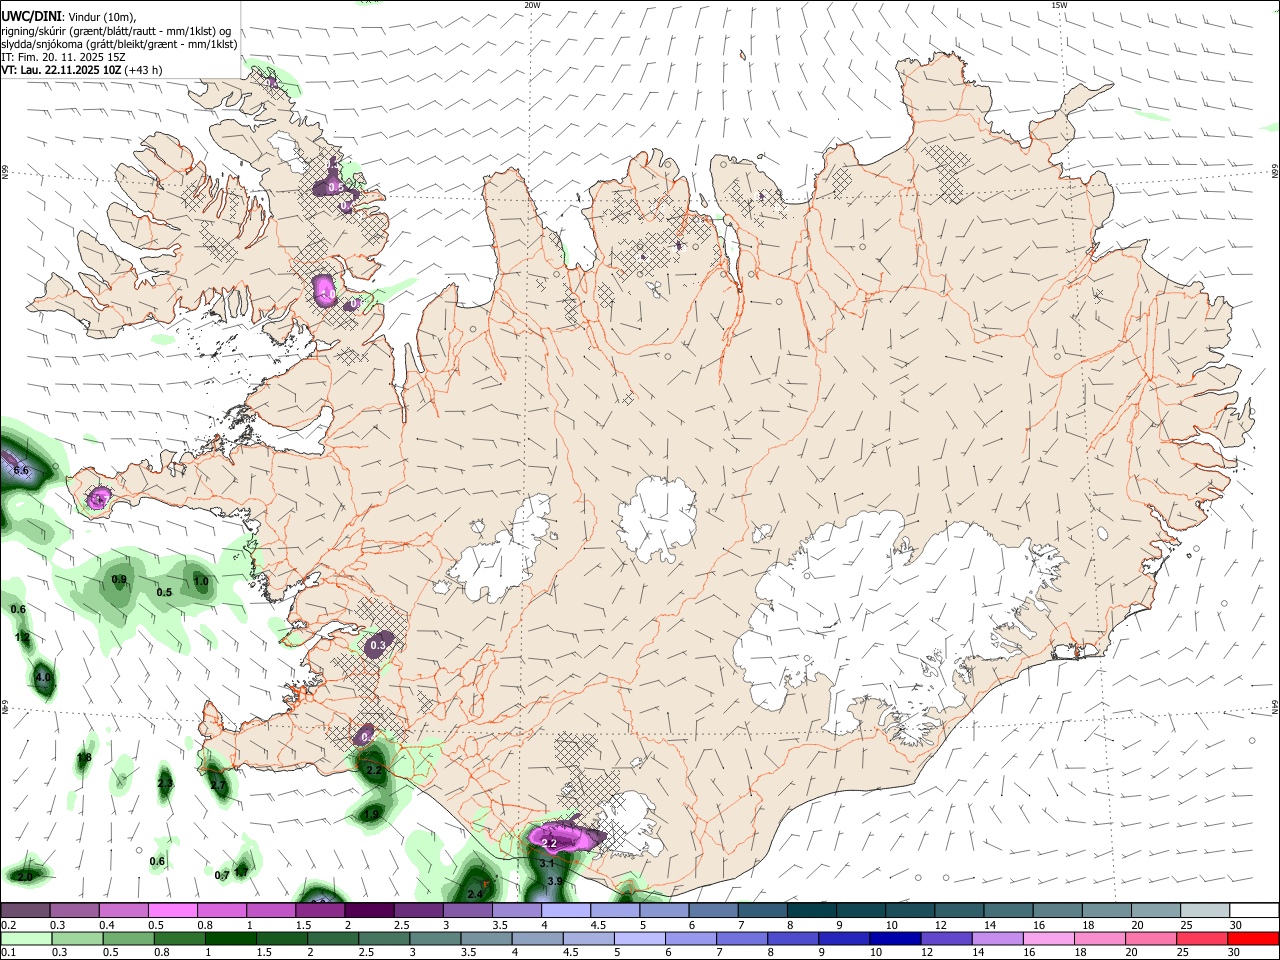
Task: Click the 0.4 label in the legend
Action: click(x=107, y=925)
